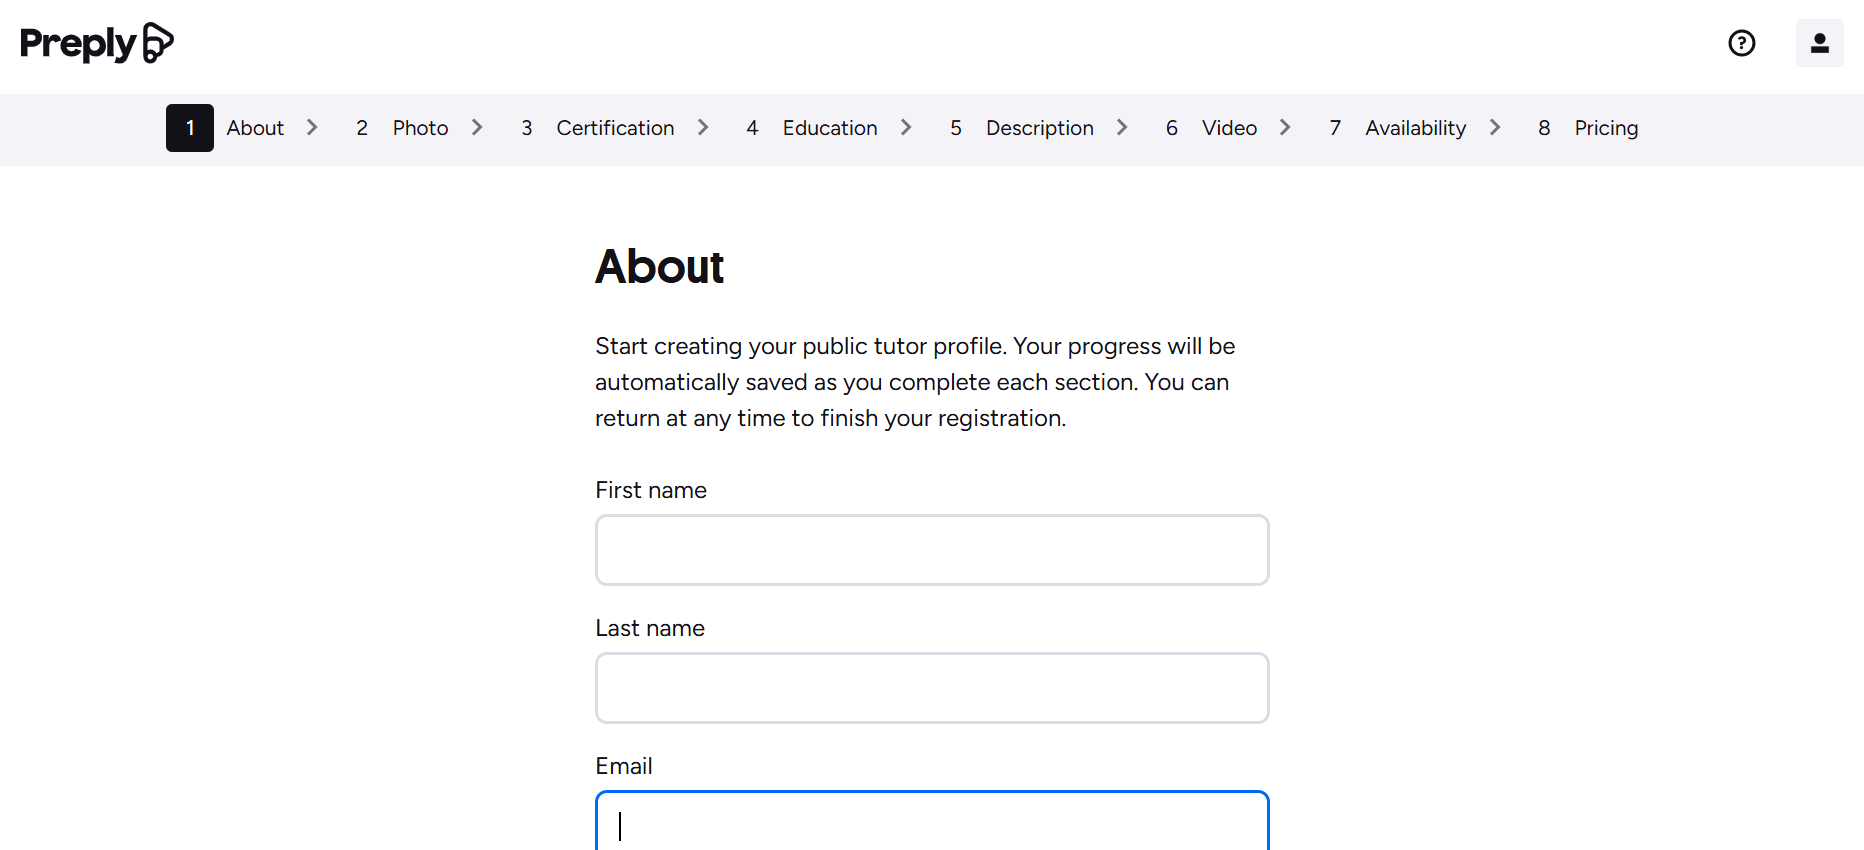Open the user profile icon
The width and height of the screenshot is (1864, 850).
pyautogui.click(x=1819, y=43)
